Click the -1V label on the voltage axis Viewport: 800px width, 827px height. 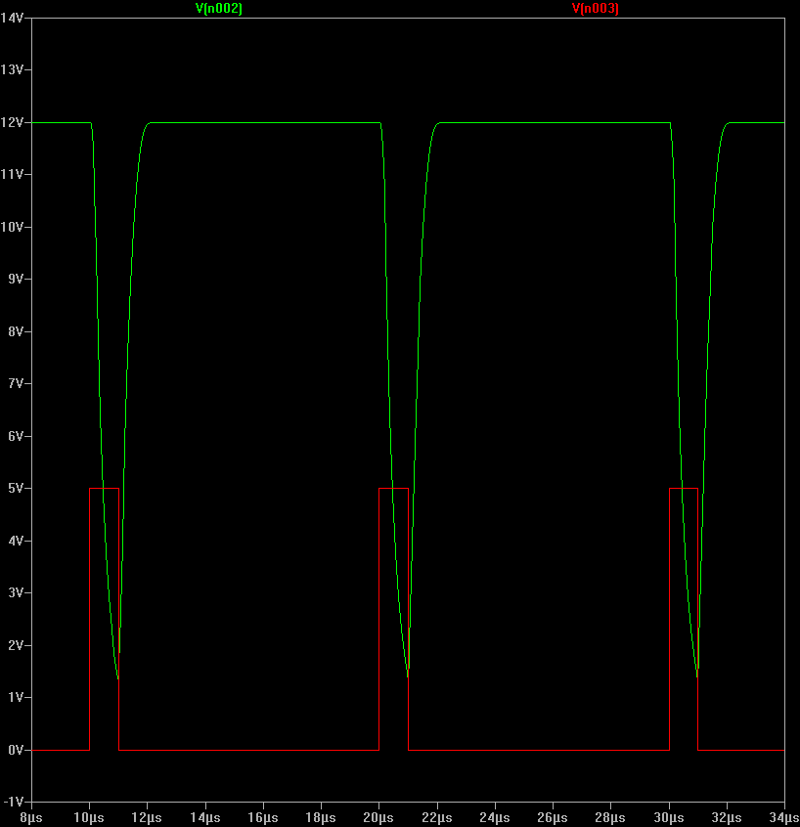pos(13,802)
